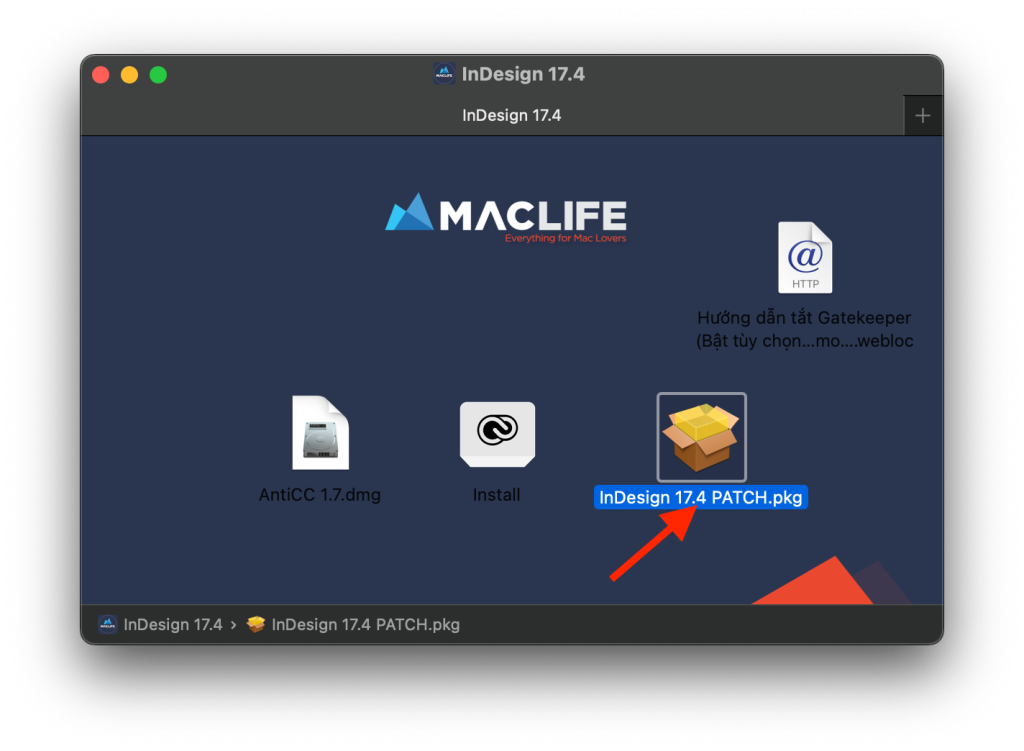This screenshot has width=1024, height=751.
Task: Click the Install label under Creative Cloud
Action: [x=496, y=494]
